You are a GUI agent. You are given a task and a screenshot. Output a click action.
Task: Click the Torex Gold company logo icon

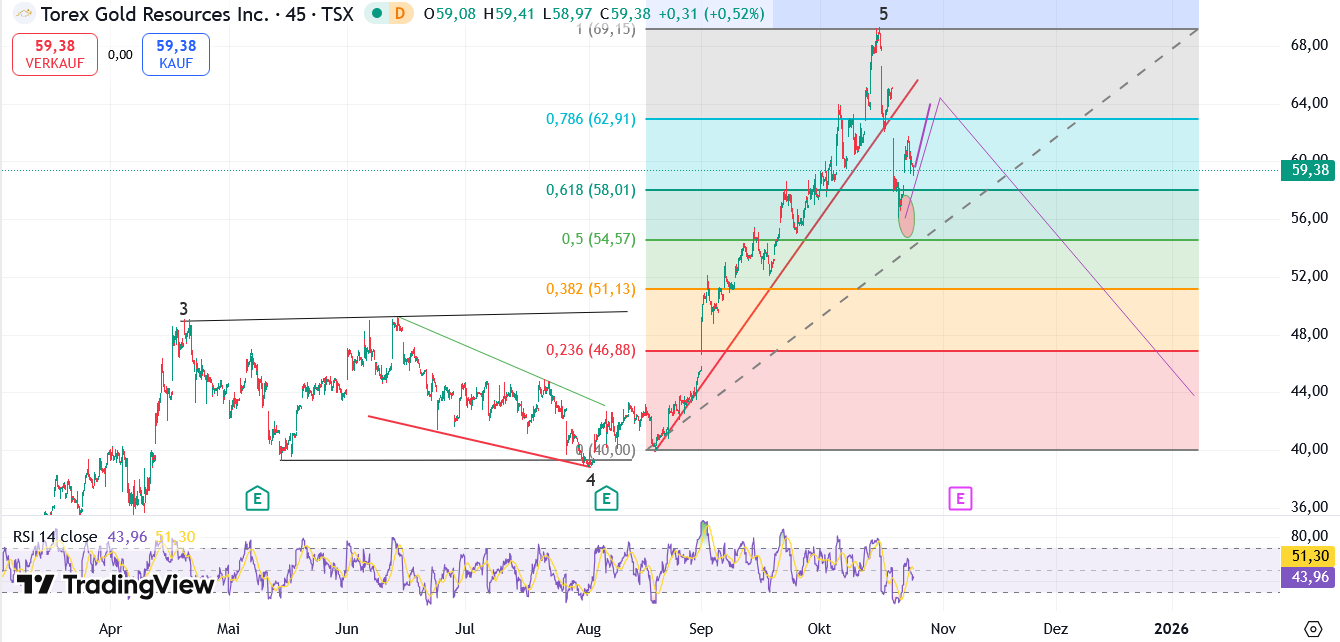pos(26,14)
